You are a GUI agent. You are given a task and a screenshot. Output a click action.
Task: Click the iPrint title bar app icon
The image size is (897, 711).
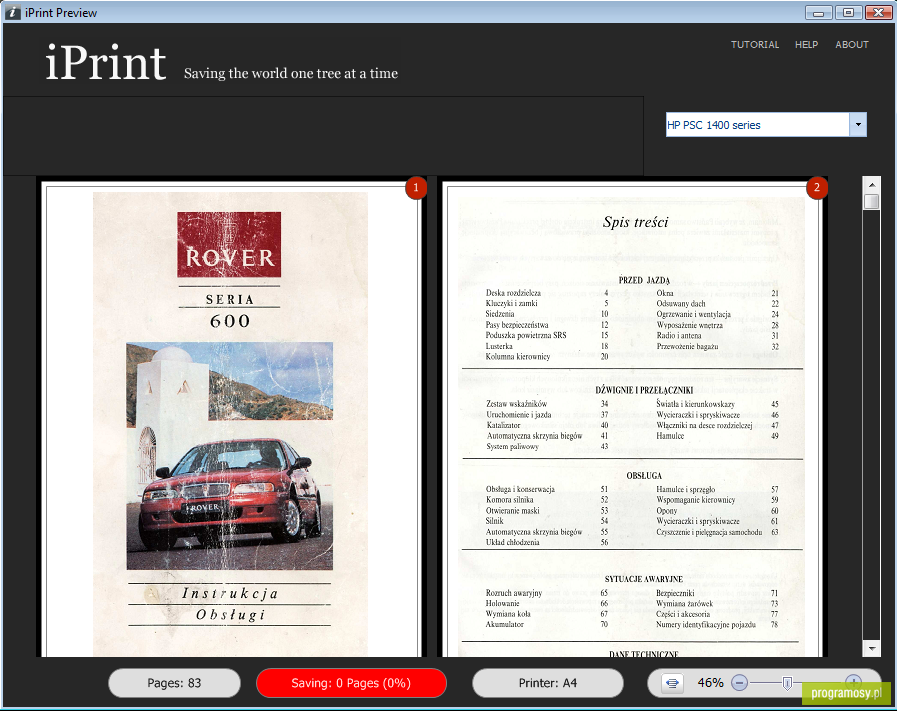12,12
